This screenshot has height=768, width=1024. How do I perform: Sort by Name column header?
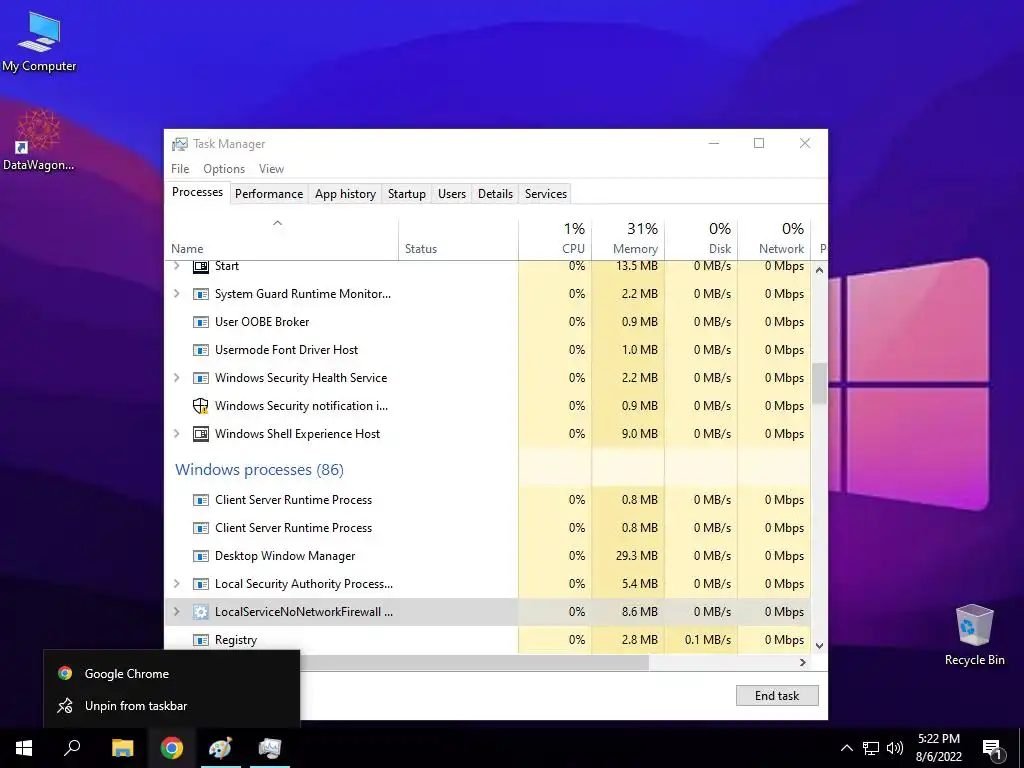pos(281,239)
